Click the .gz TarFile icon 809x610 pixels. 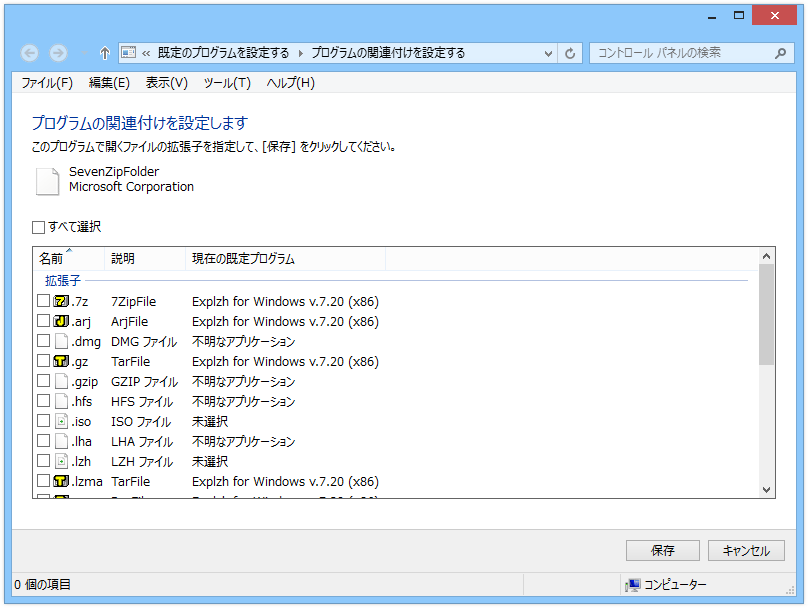(x=61, y=361)
